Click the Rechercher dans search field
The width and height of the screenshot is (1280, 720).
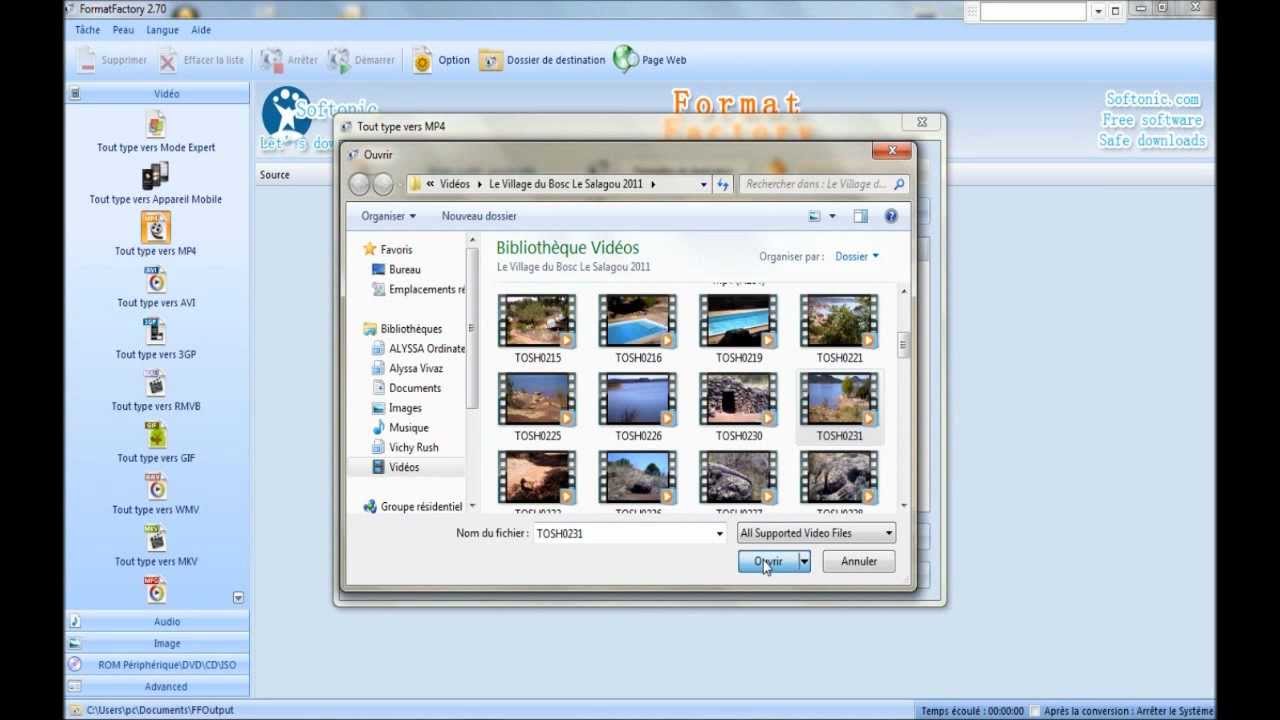(816, 184)
